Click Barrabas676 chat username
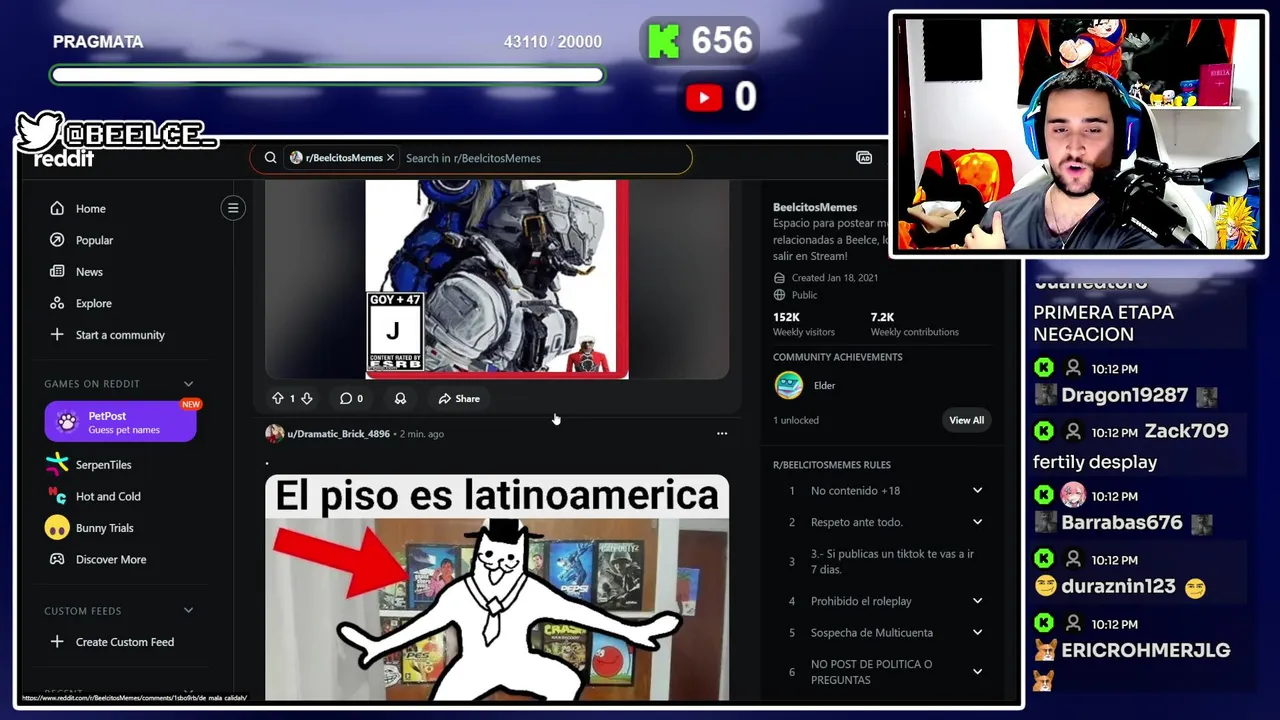The height and width of the screenshot is (720, 1280). pos(1121,523)
